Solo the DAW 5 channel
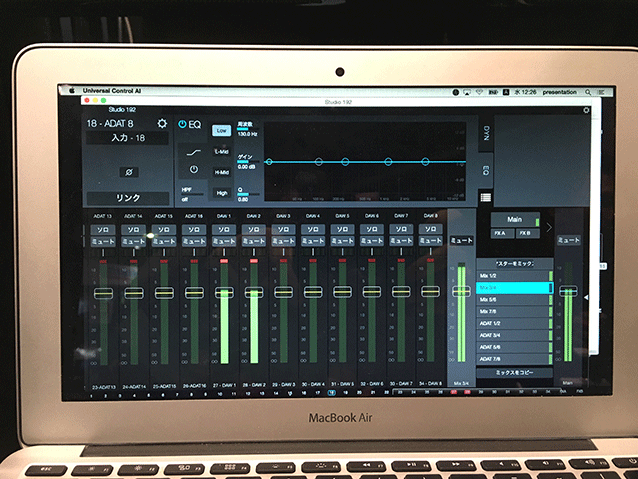638x479 pixels. (x=342, y=229)
